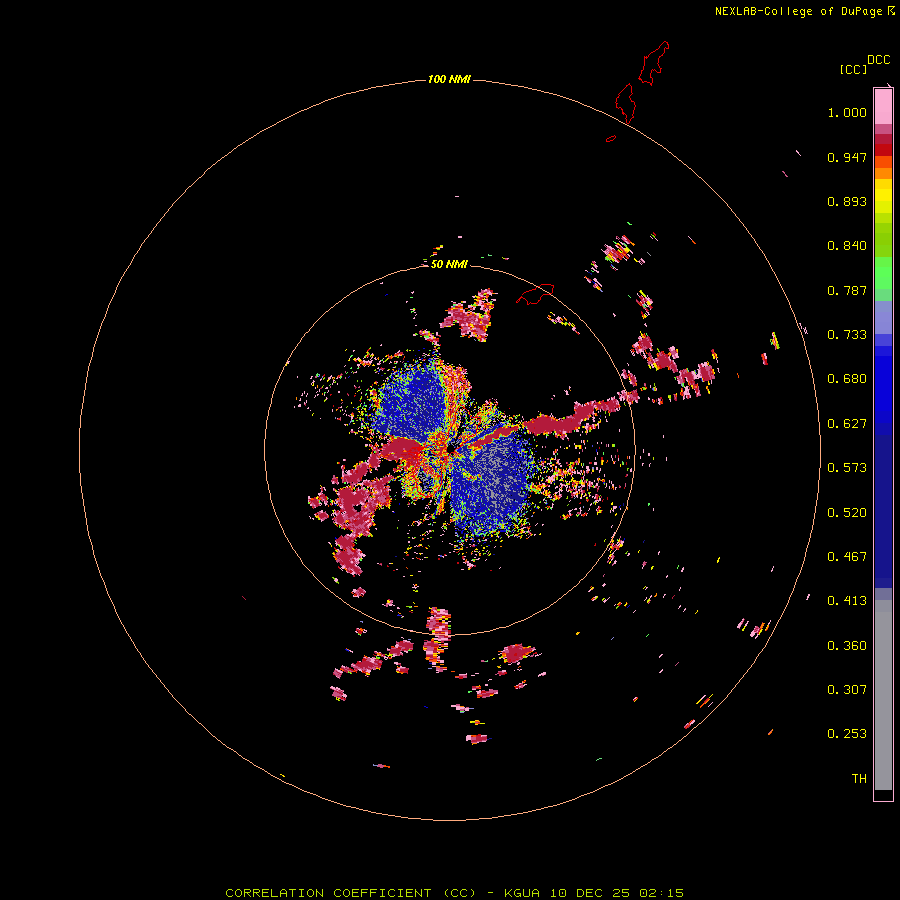Click the 0.307 legend value

point(847,690)
